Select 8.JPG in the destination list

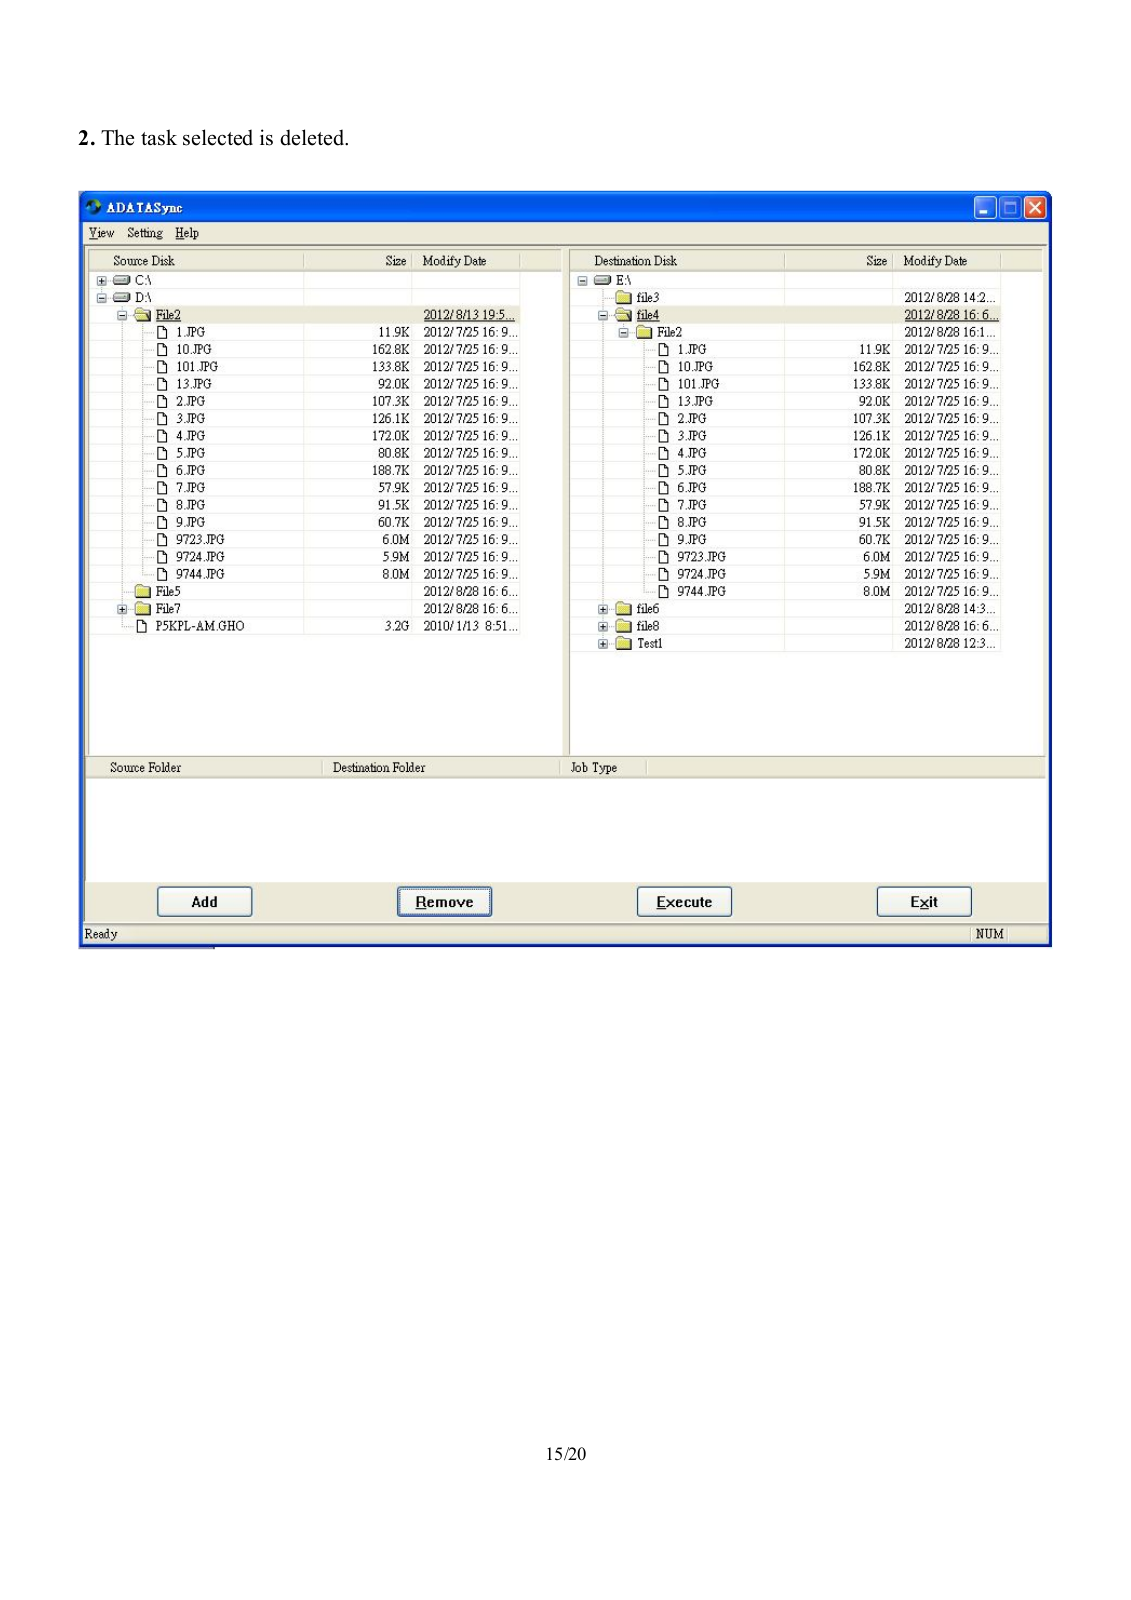691,522
